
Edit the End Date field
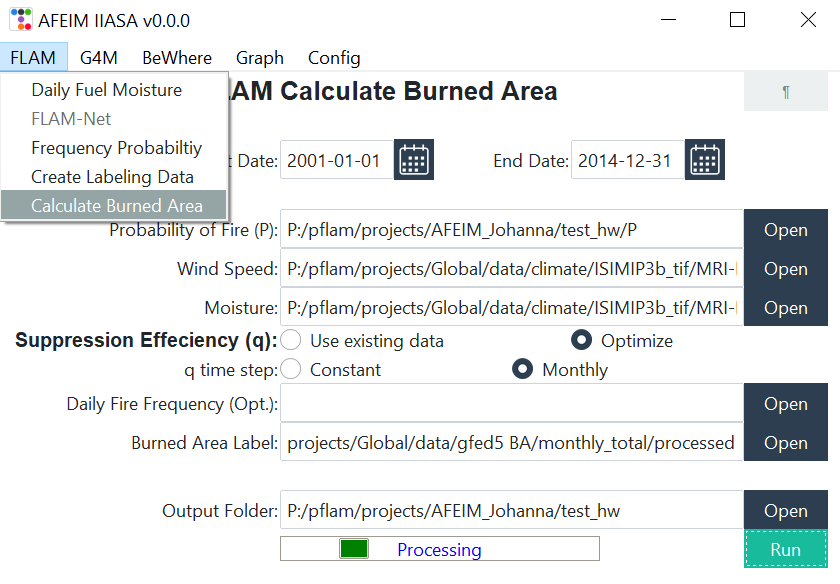click(x=628, y=160)
